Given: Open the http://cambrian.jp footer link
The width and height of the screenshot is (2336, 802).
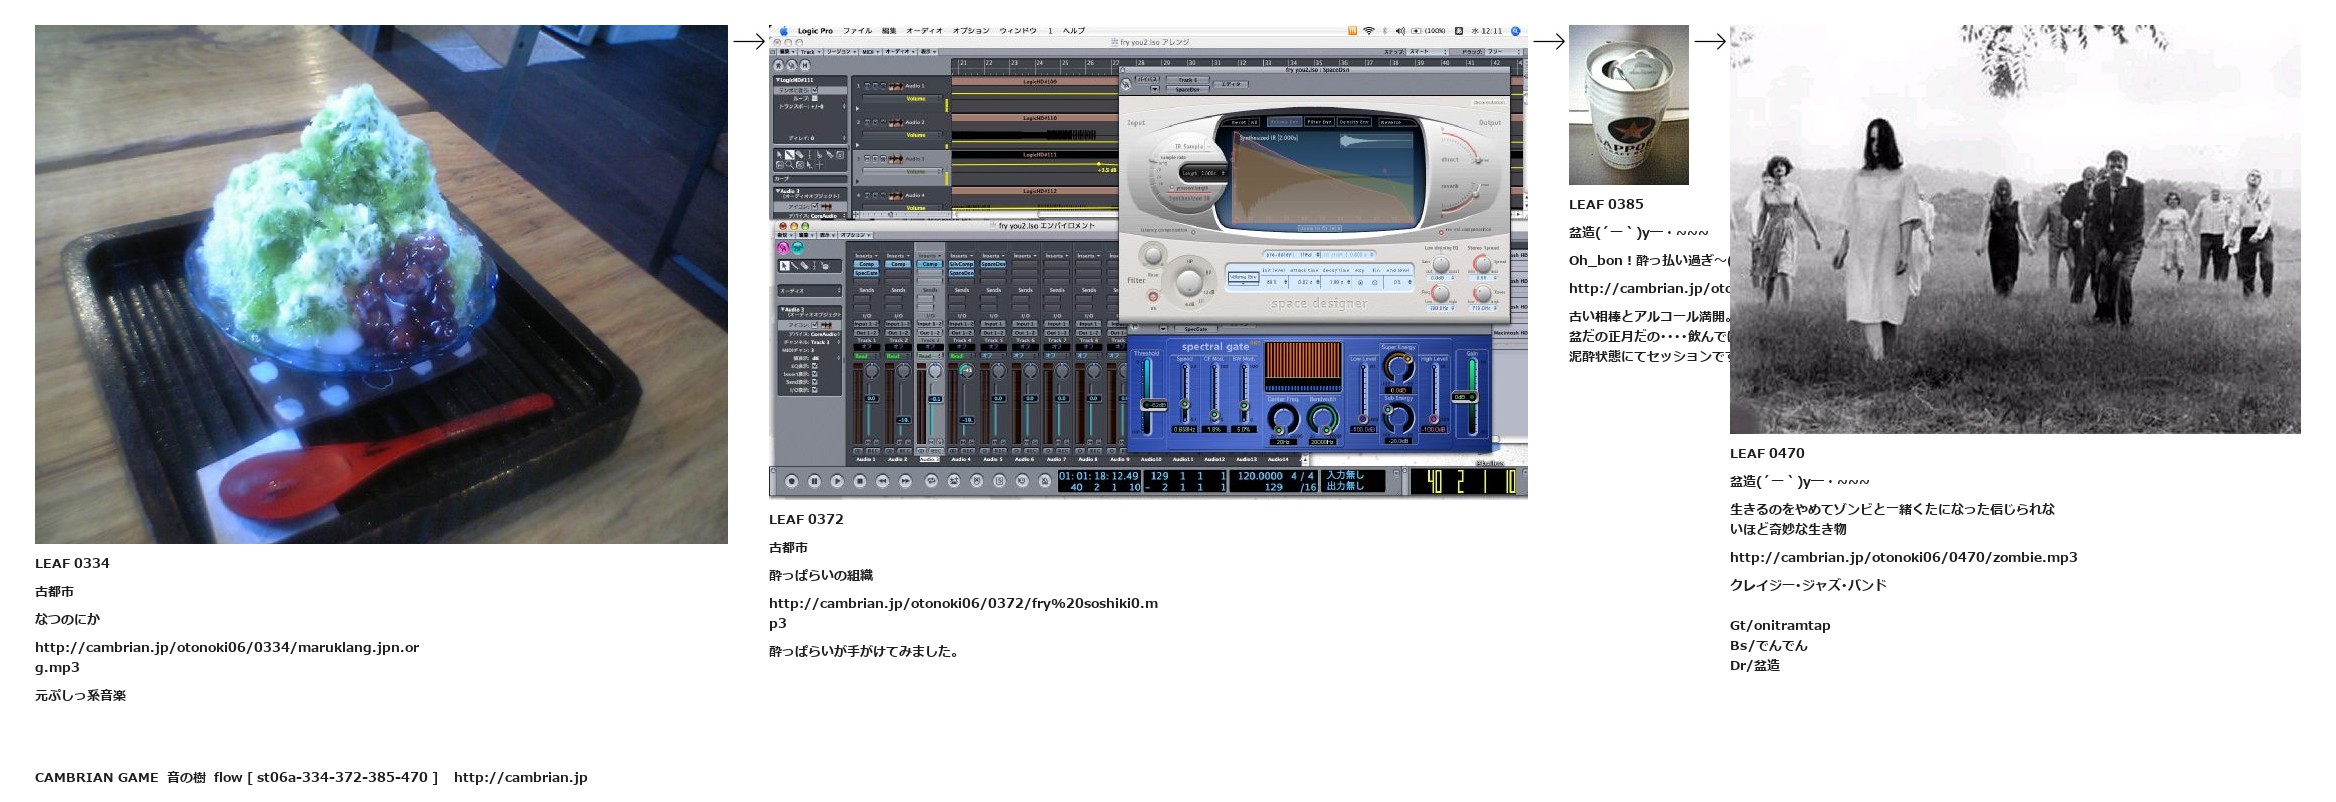Looking at the screenshot, I should tap(520, 777).
